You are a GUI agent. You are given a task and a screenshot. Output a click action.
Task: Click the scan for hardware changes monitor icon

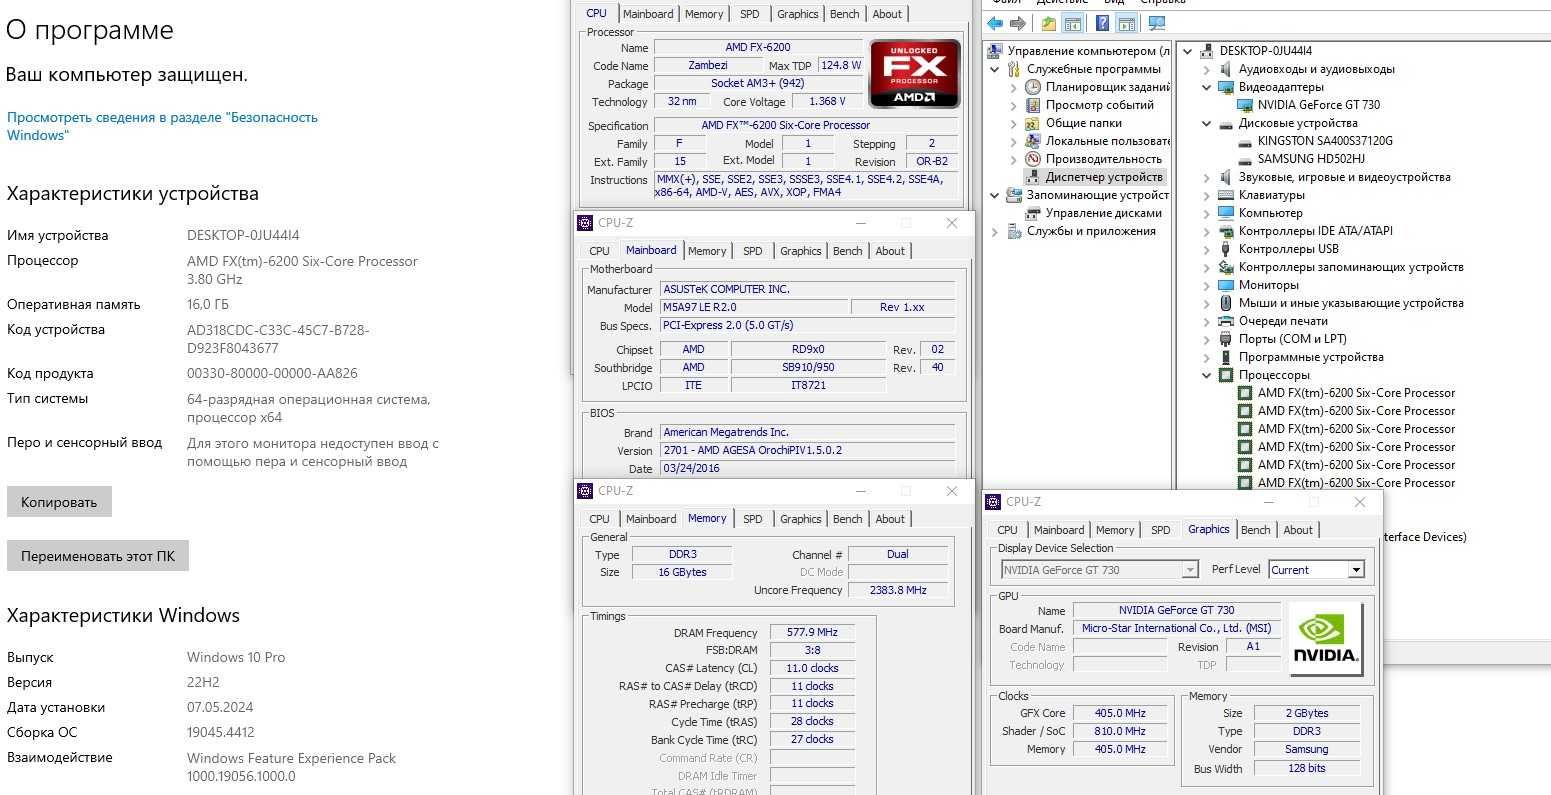(x=1156, y=23)
